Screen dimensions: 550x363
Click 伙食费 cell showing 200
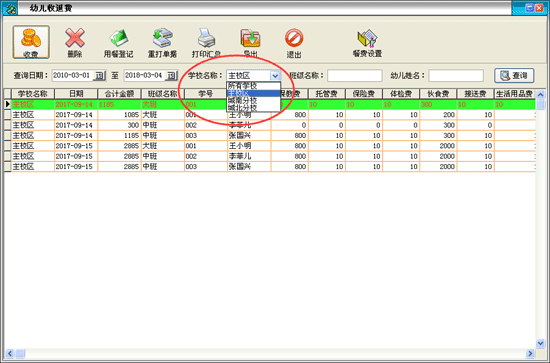coord(438,115)
